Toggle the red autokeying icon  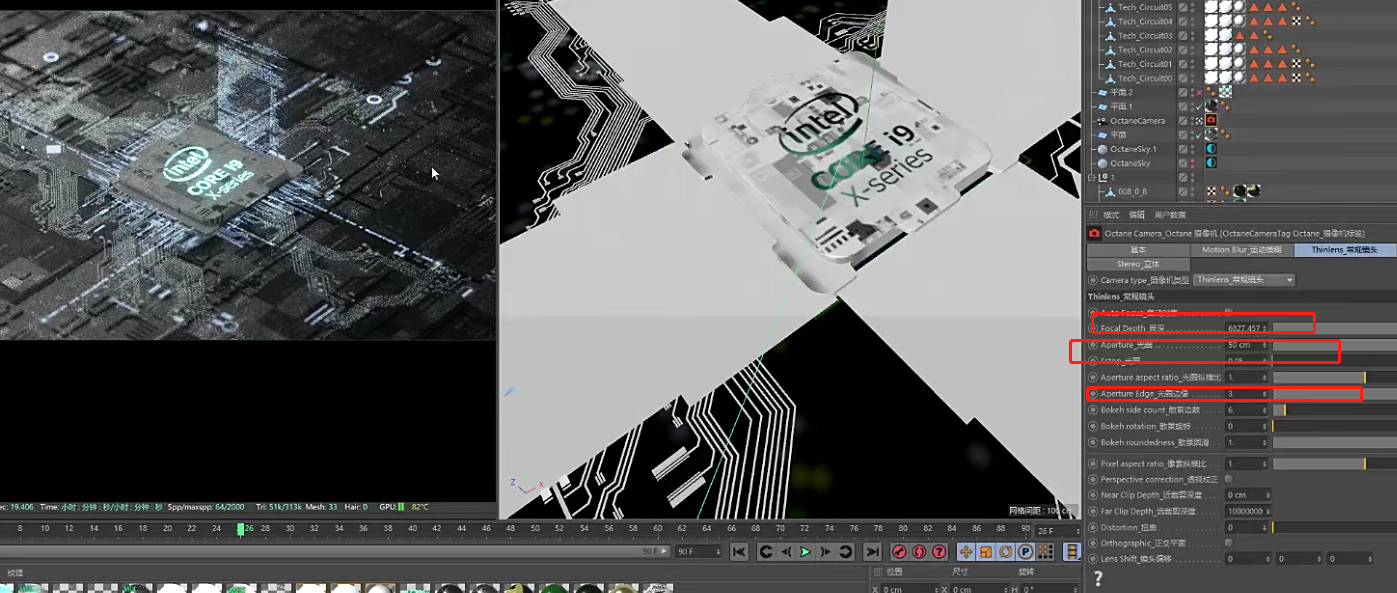pos(919,551)
